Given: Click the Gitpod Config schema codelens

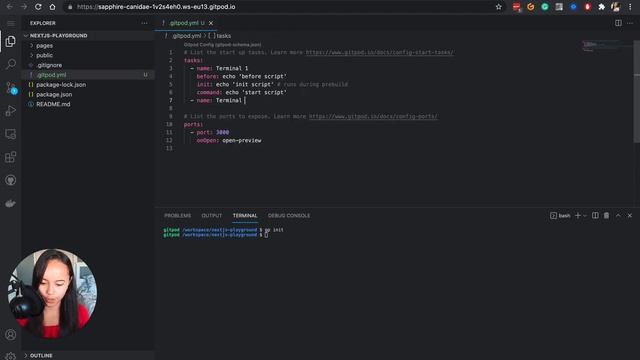Looking at the screenshot, I should 222,44.
